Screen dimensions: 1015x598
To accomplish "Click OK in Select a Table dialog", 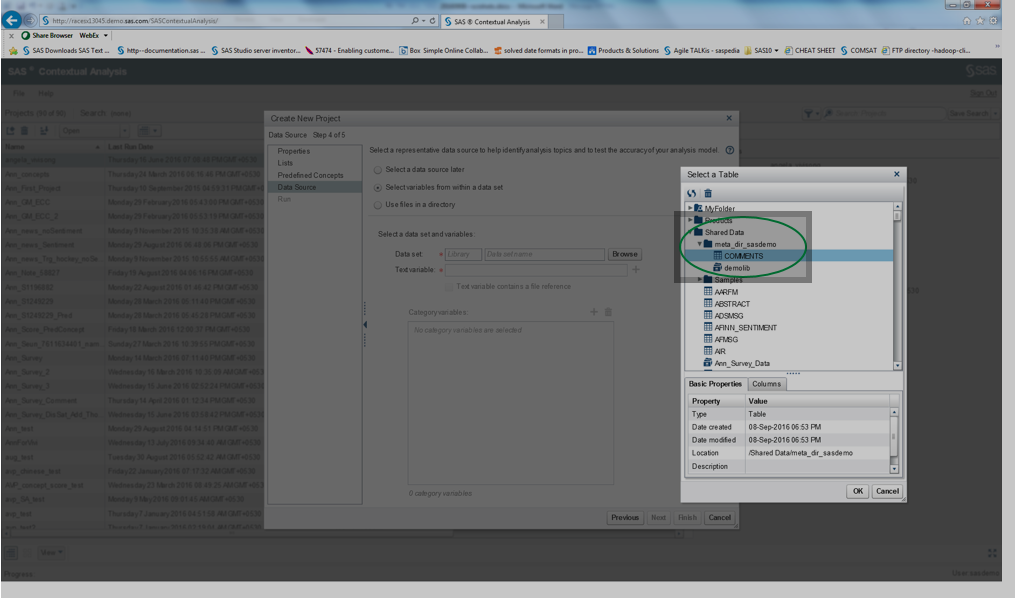I will pyautogui.click(x=858, y=491).
